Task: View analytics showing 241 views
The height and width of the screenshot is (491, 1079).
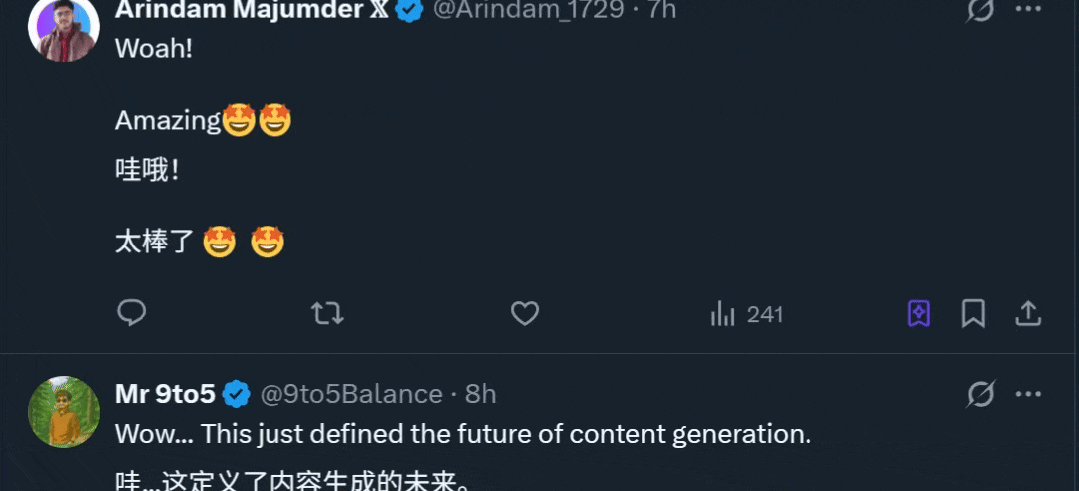Action: [747, 314]
